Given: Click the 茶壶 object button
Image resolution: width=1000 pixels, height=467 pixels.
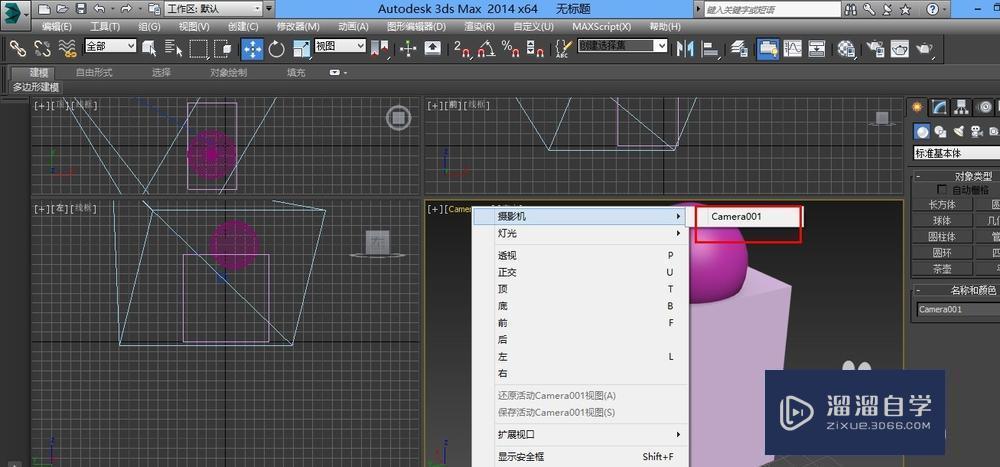Looking at the screenshot, I should 942,269.
